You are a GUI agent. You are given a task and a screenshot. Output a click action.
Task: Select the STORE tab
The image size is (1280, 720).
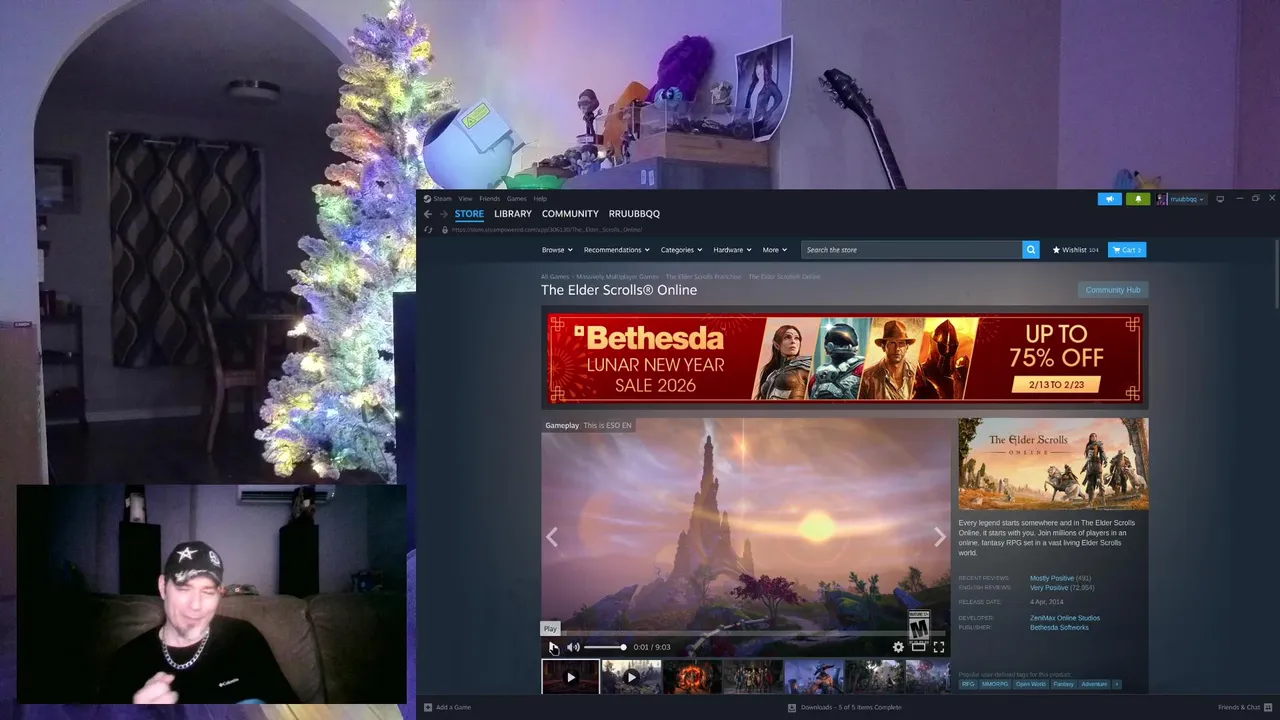point(469,214)
